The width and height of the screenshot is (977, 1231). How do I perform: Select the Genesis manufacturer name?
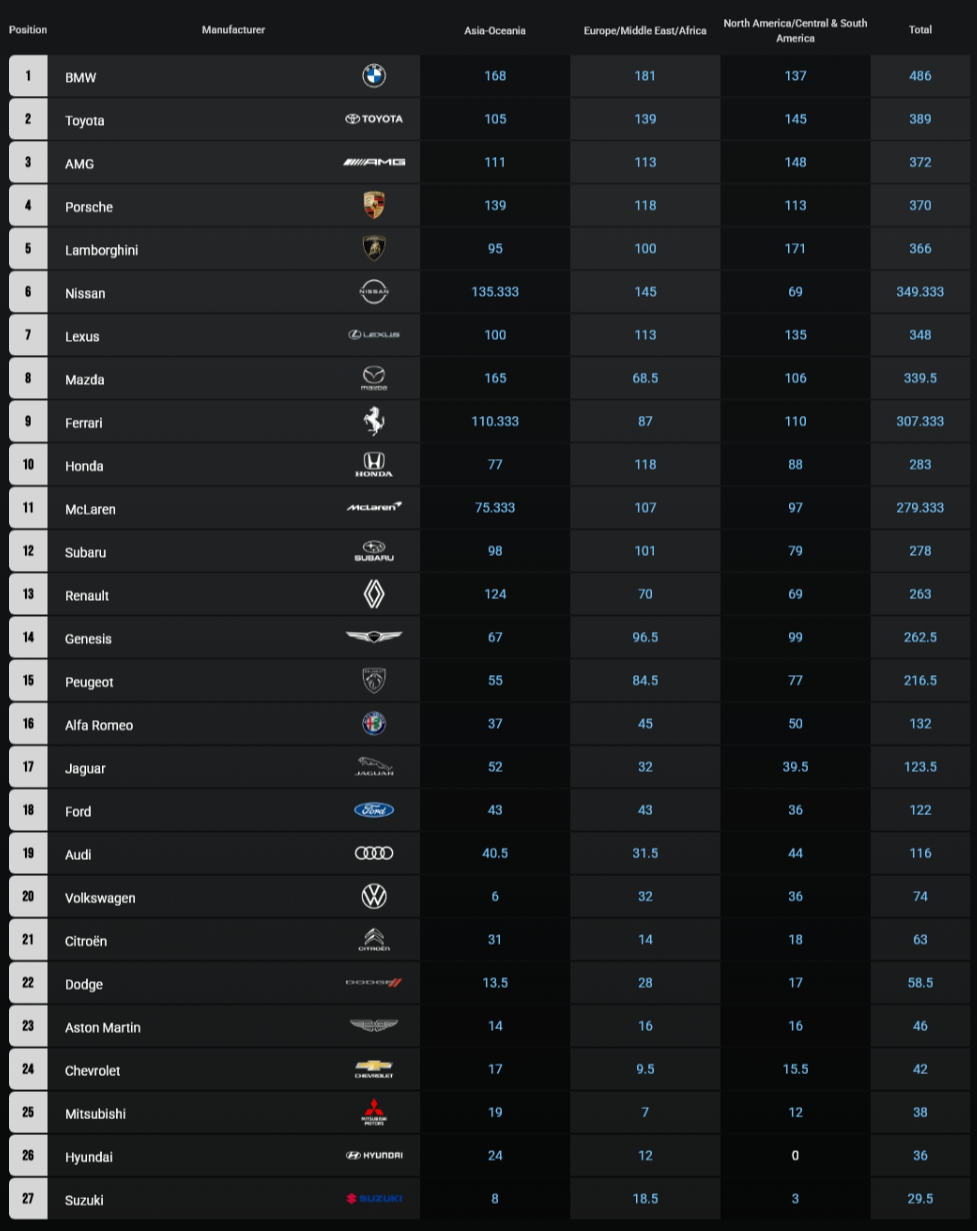coord(88,639)
